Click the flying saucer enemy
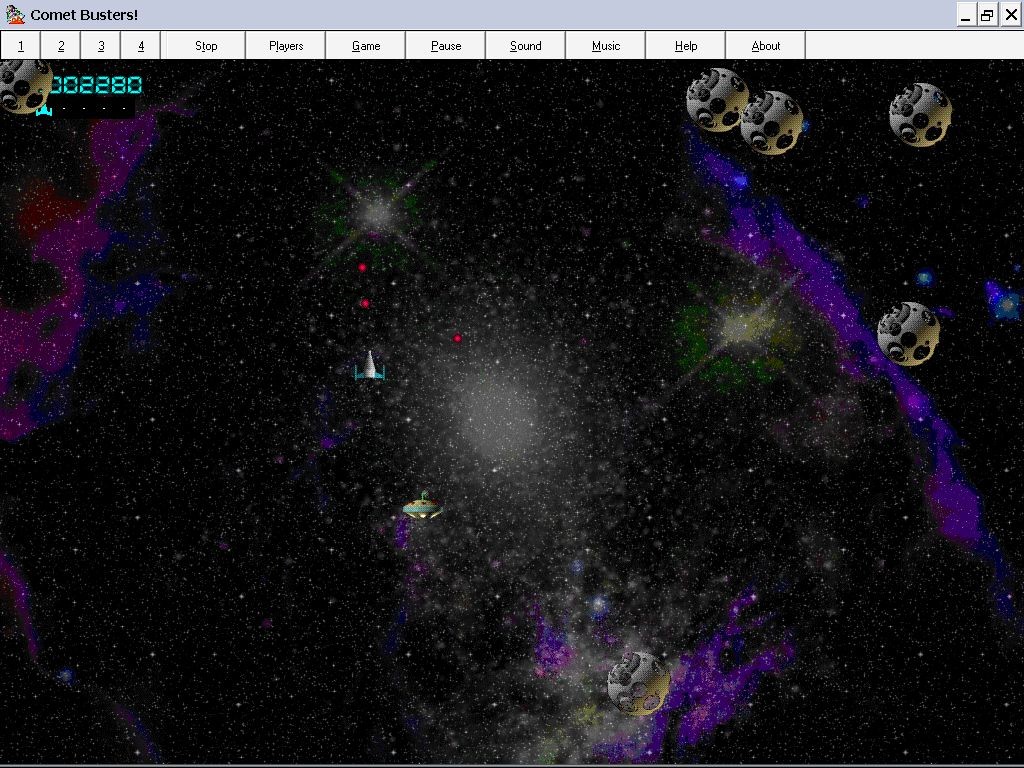This screenshot has height=768, width=1024. click(423, 505)
